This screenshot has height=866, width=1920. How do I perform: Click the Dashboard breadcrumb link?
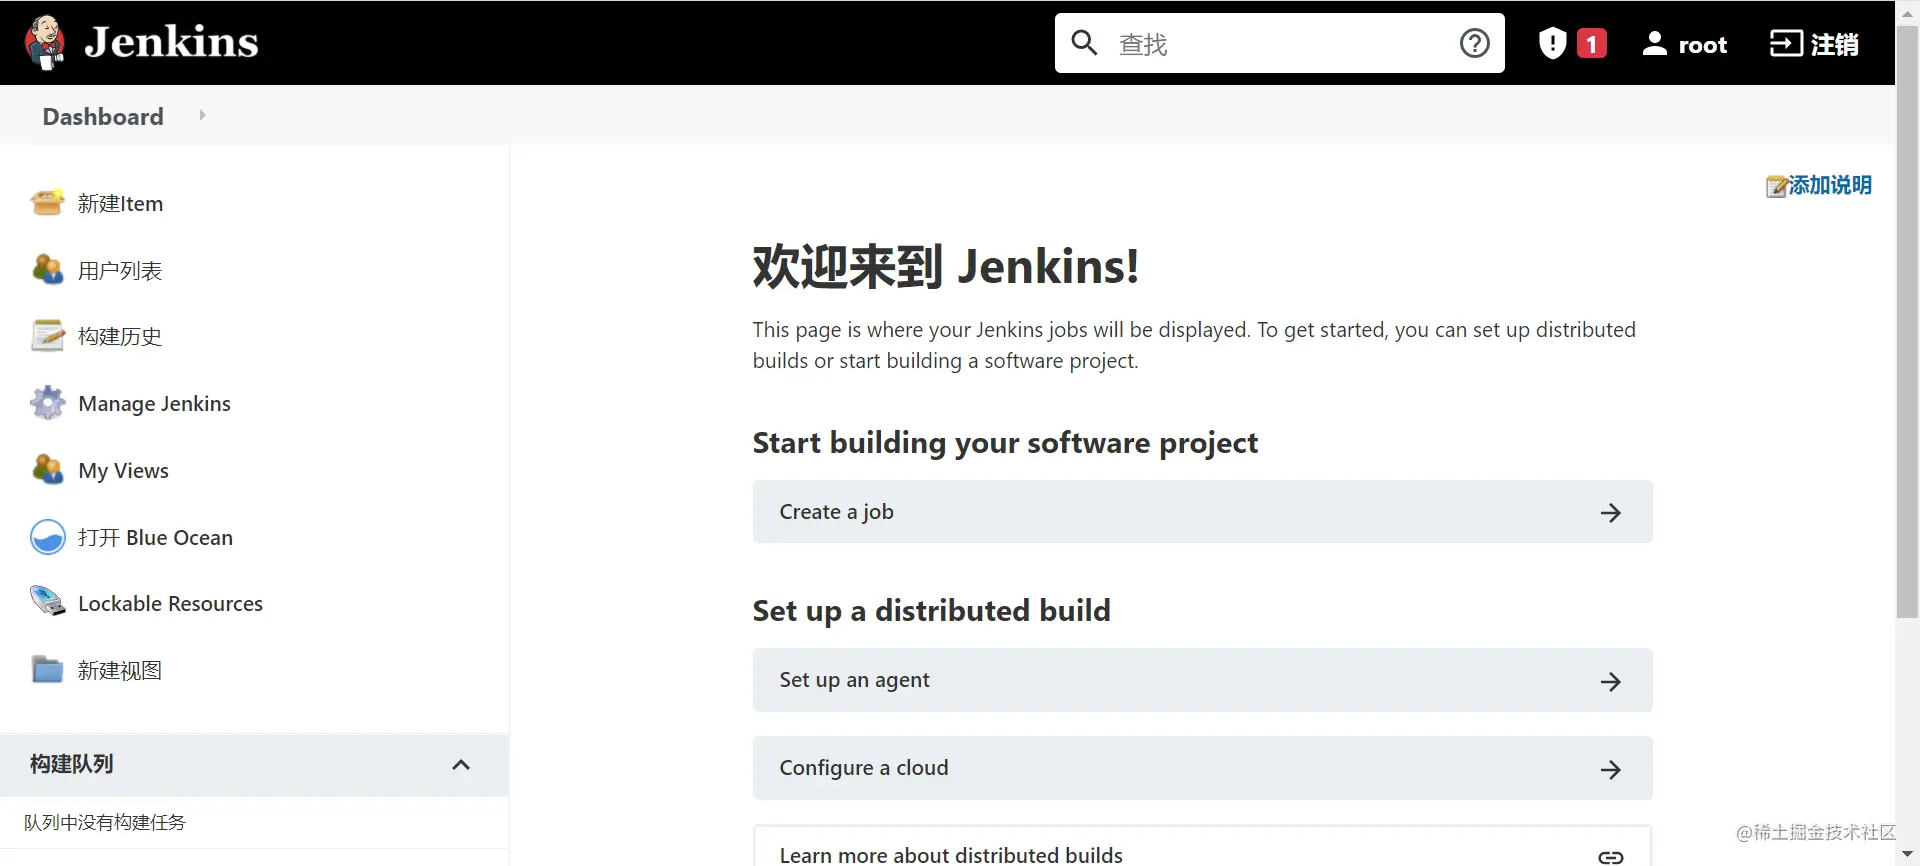coord(103,116)
